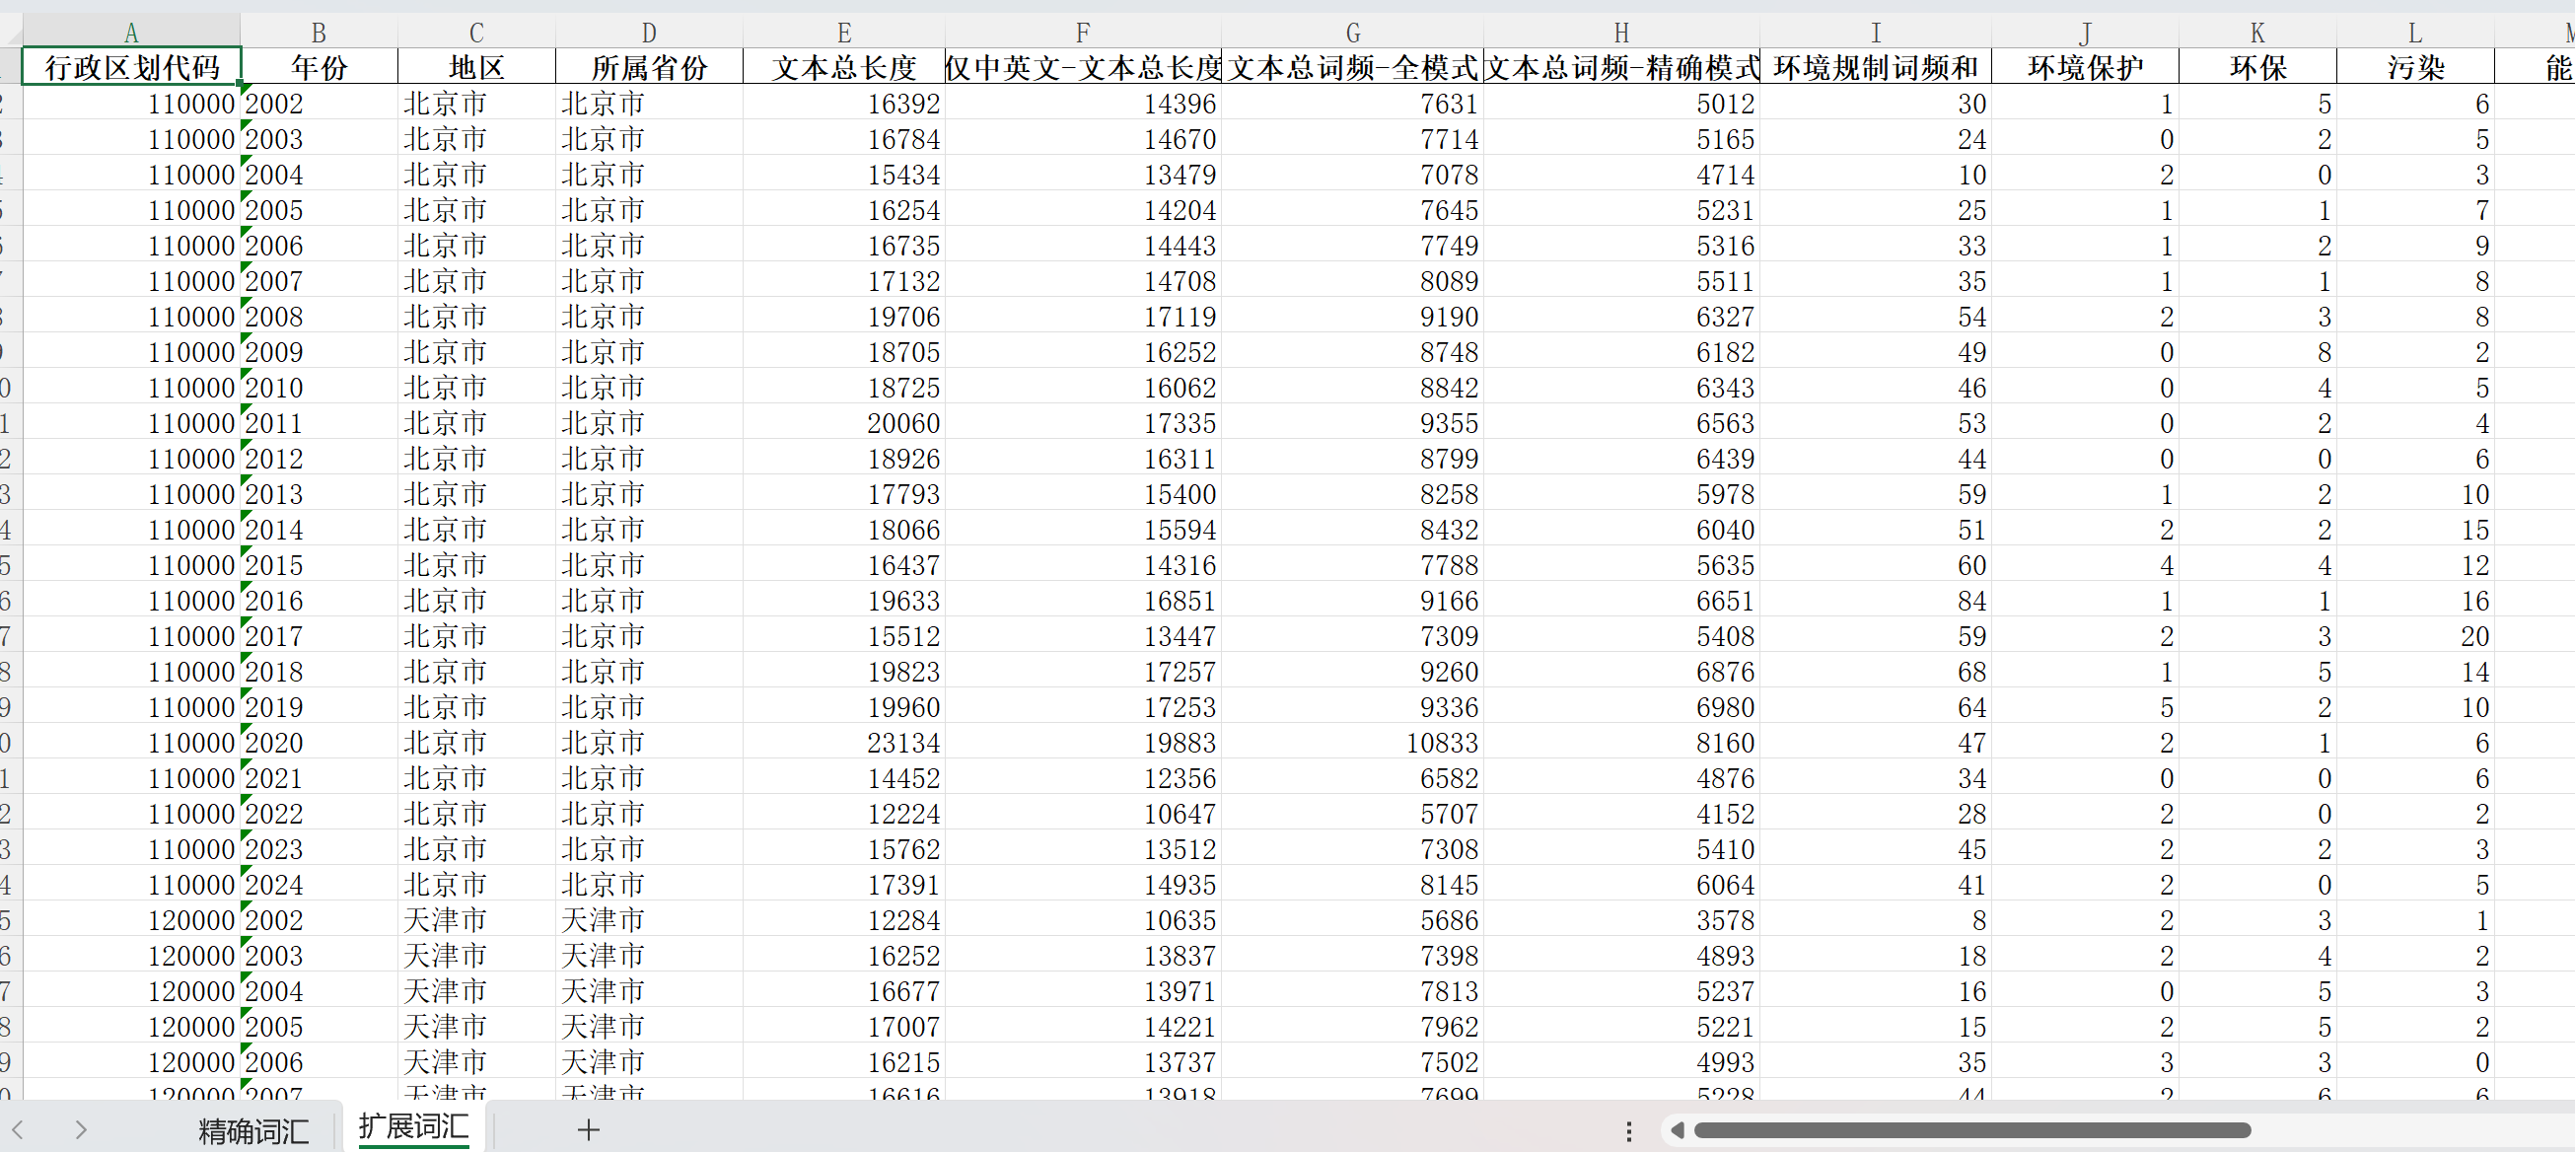This screenshot has width=2576, height=1152.
Task: Click the next sheet navigation arrow
Action: click(80, 1130)
